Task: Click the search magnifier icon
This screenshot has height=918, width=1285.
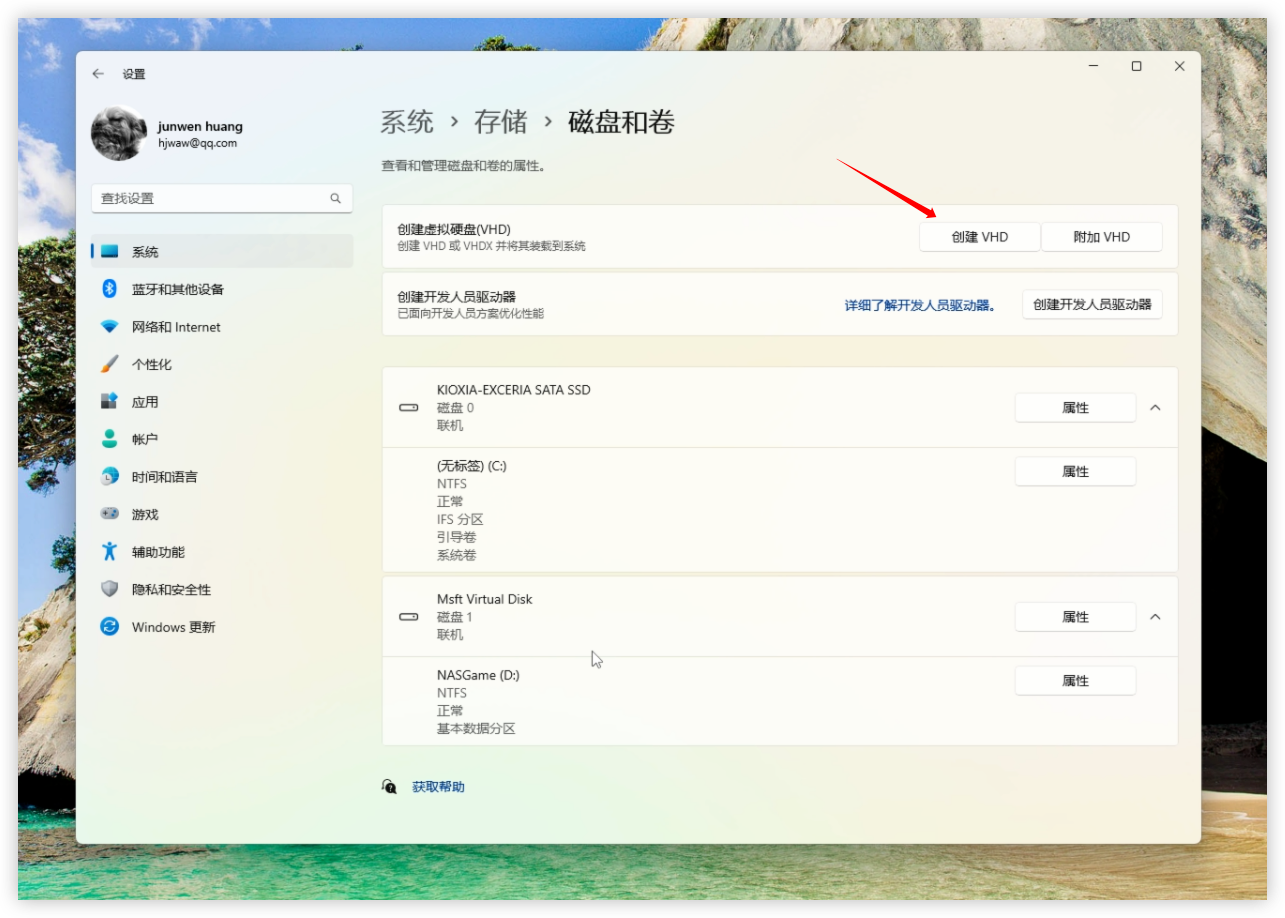Action: [336, 198]
